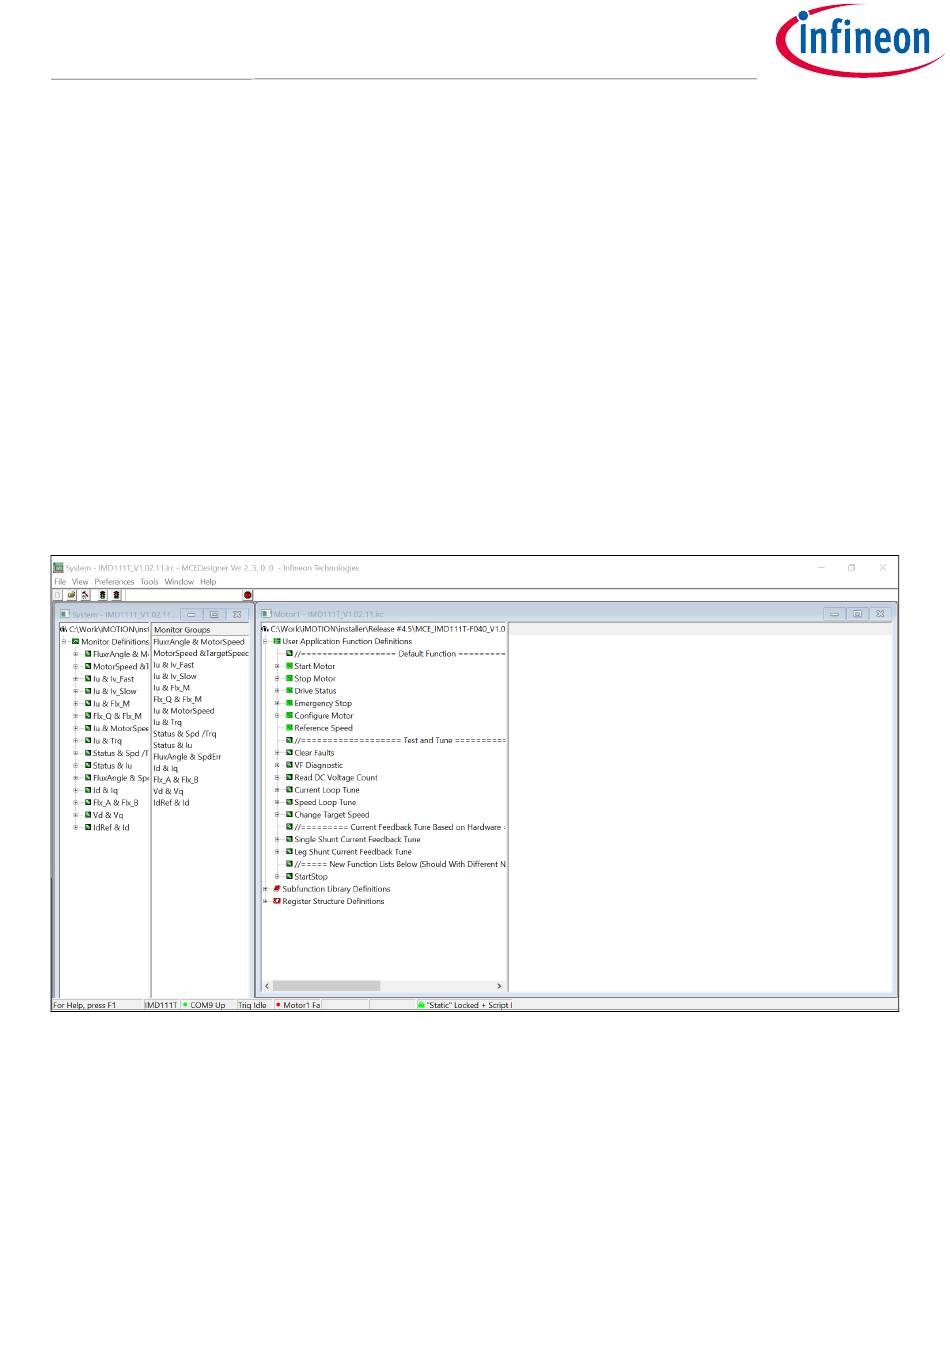Click the Clear Faults function icon
Viewport: 950px width, 1360px height.
(289, 753)
